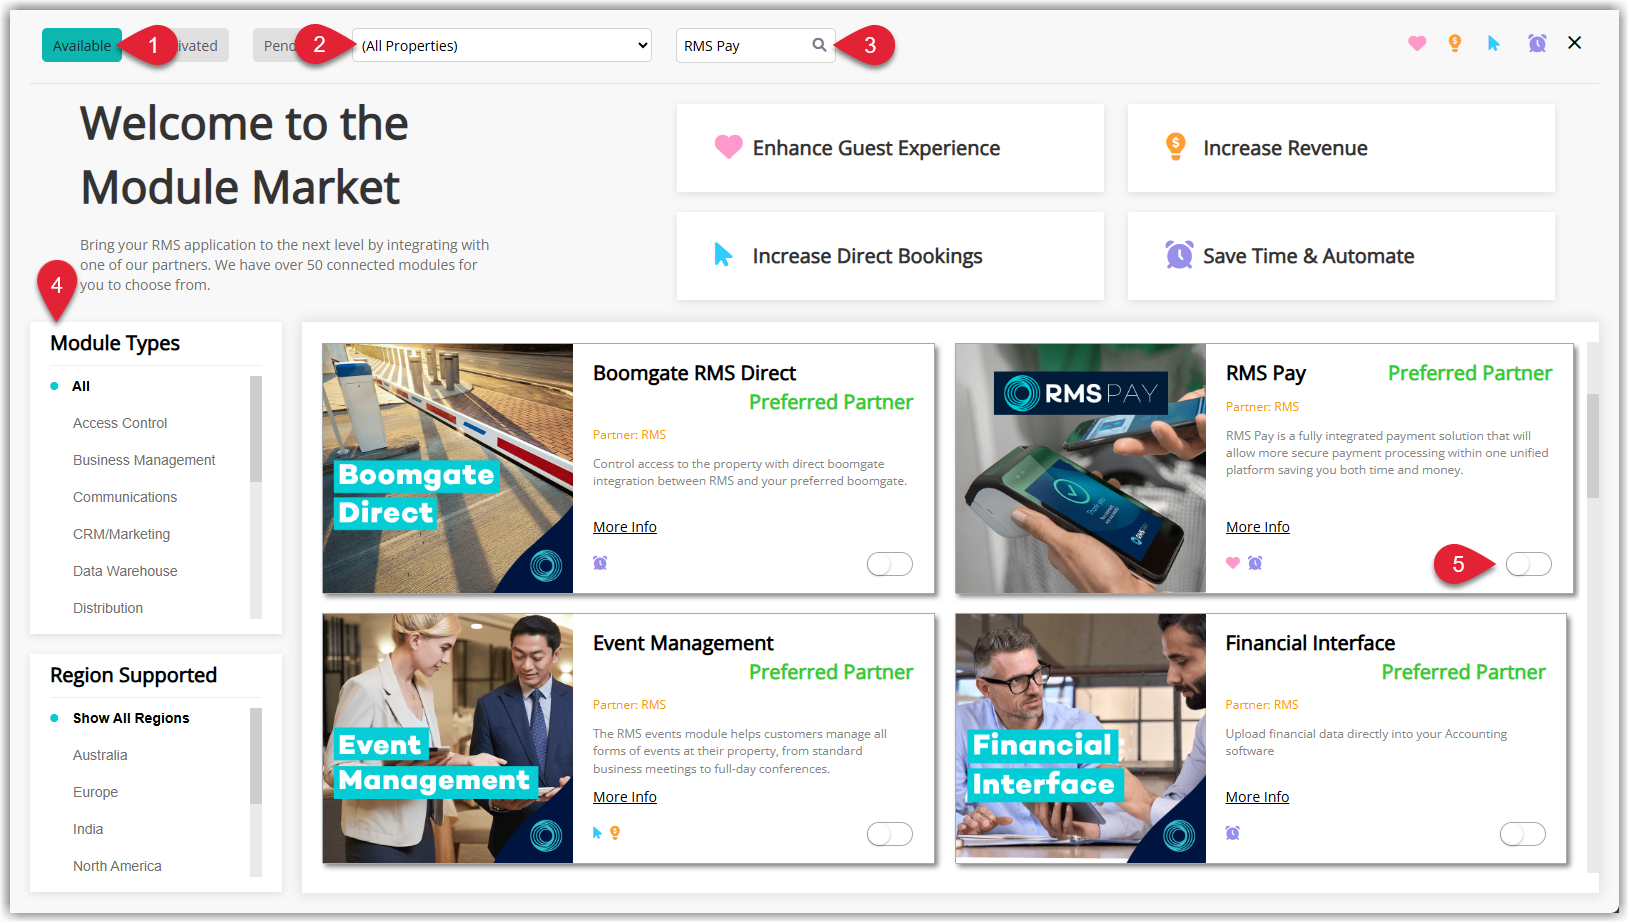Select the Enhance Guest Experience category
Screen dimensions: 1629x923
tap(890, 148)
